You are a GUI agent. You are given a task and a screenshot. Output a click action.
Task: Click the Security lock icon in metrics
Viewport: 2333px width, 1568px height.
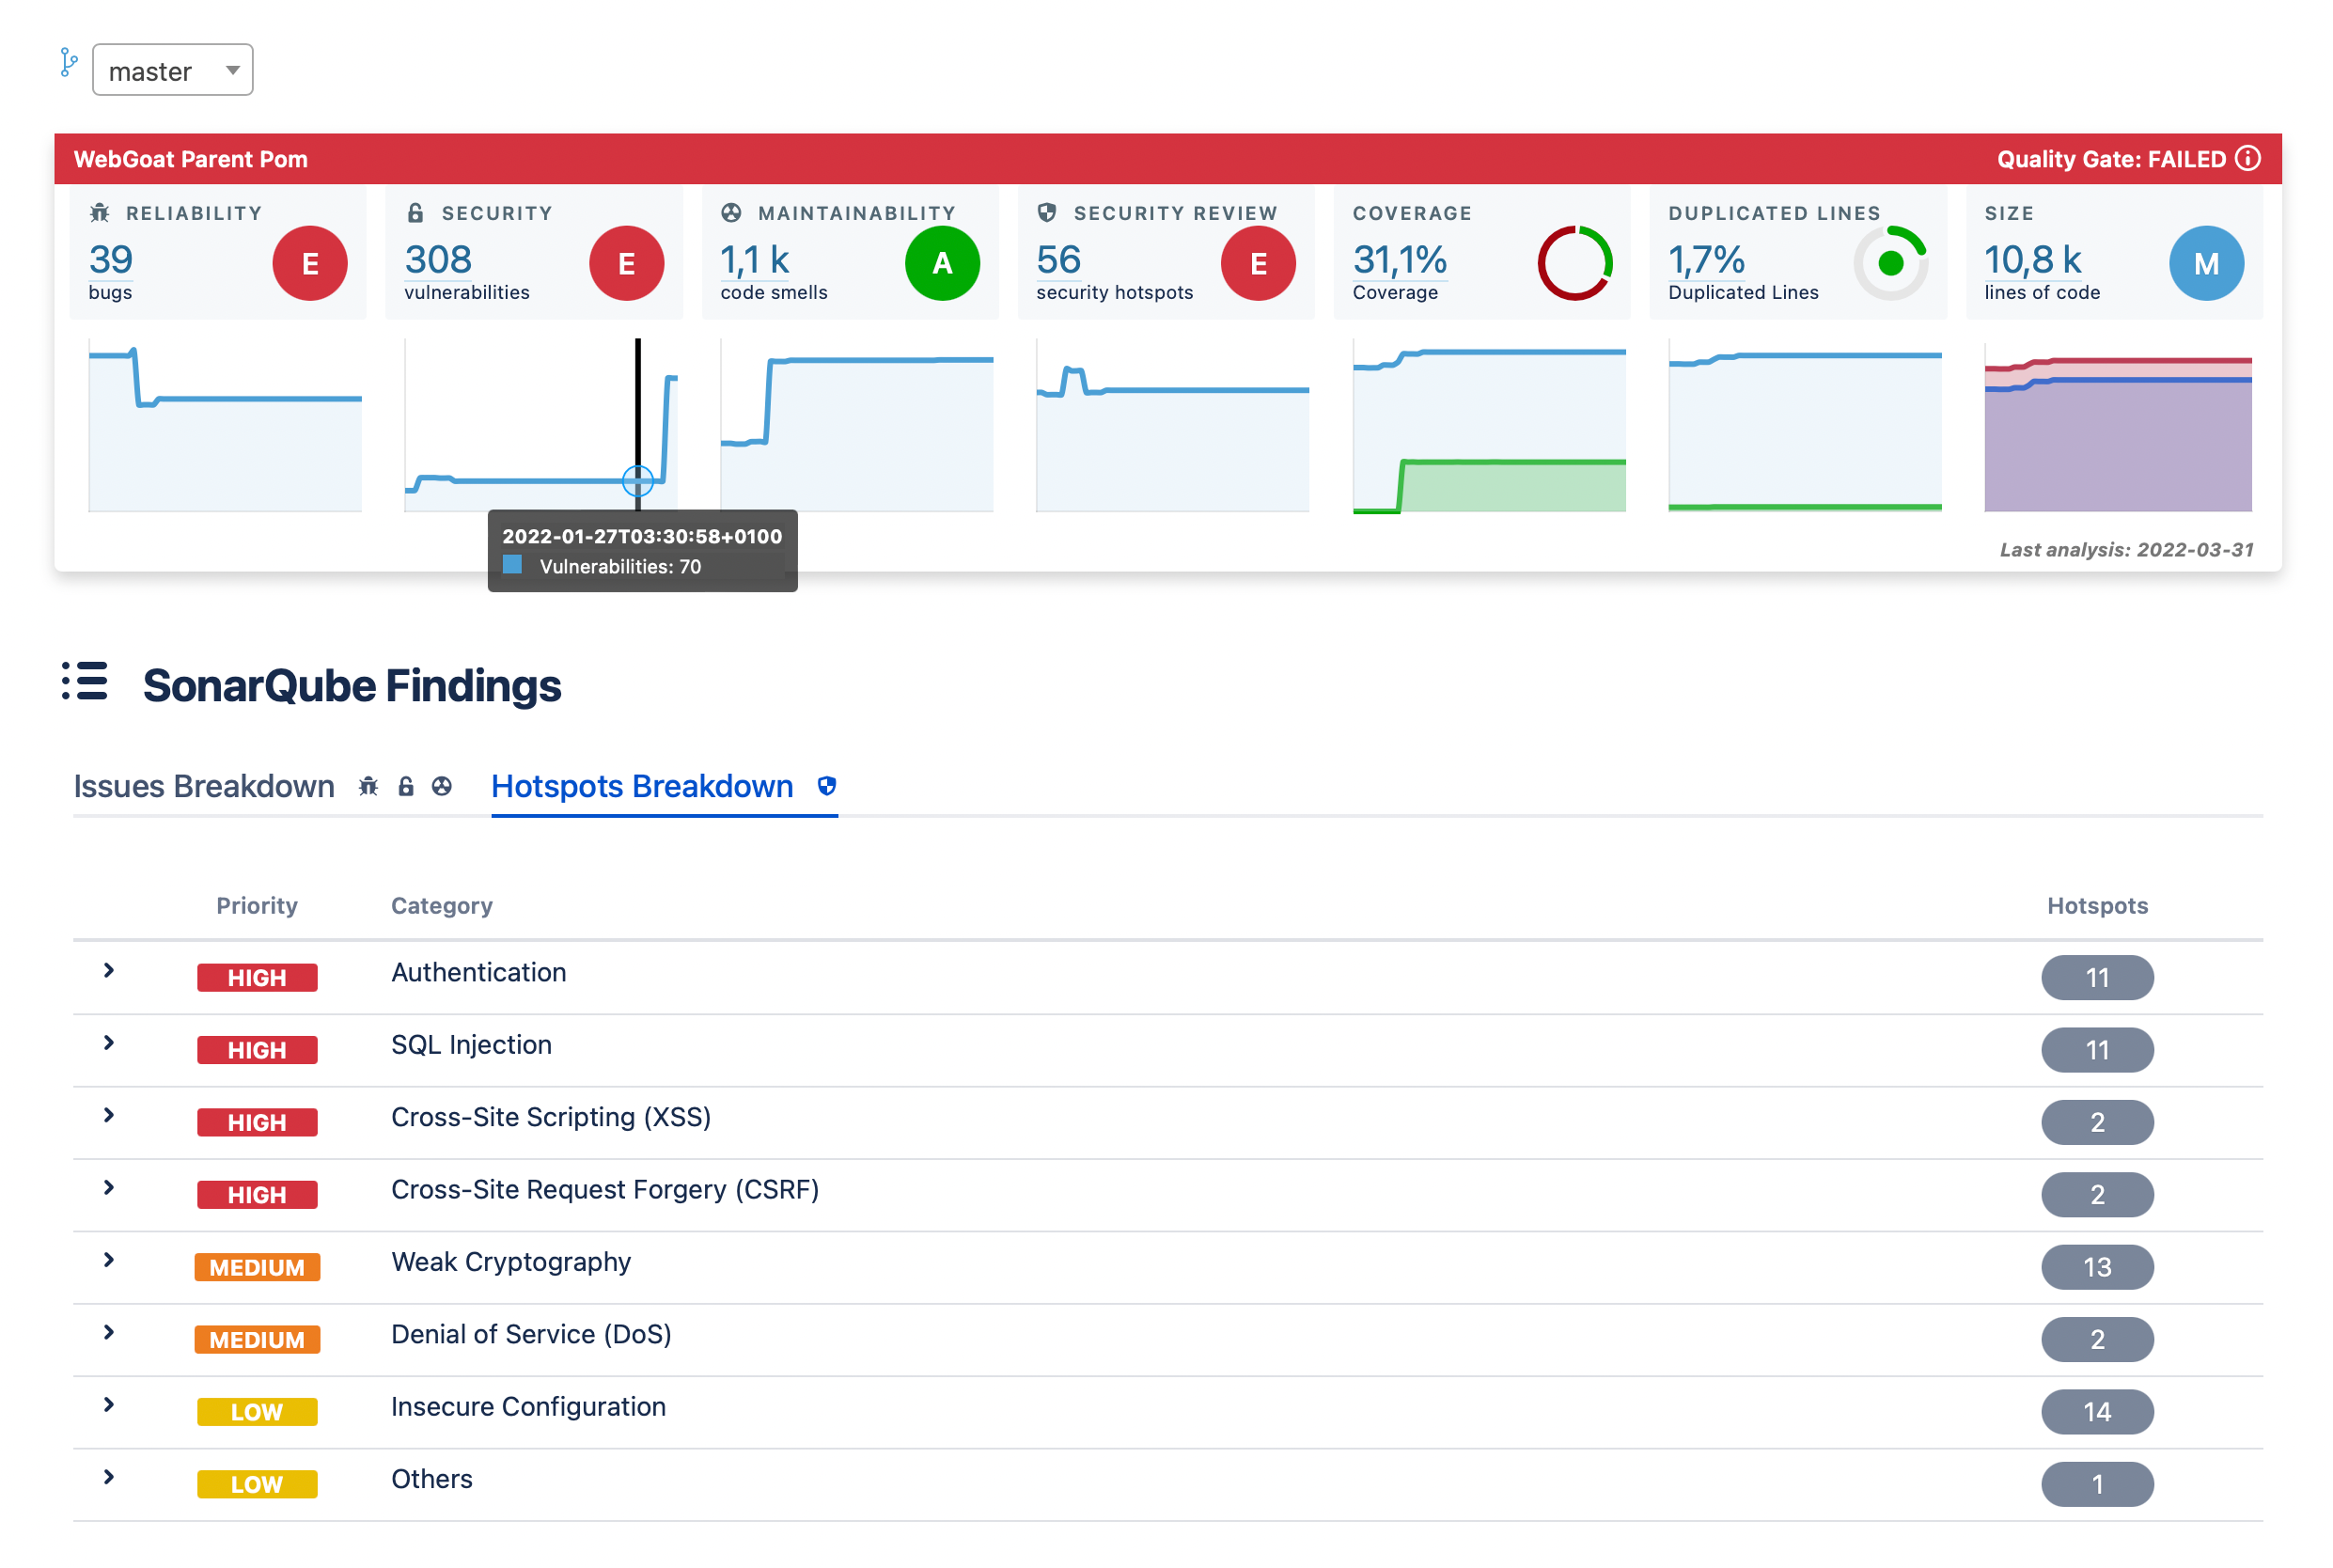coord(416,213)
